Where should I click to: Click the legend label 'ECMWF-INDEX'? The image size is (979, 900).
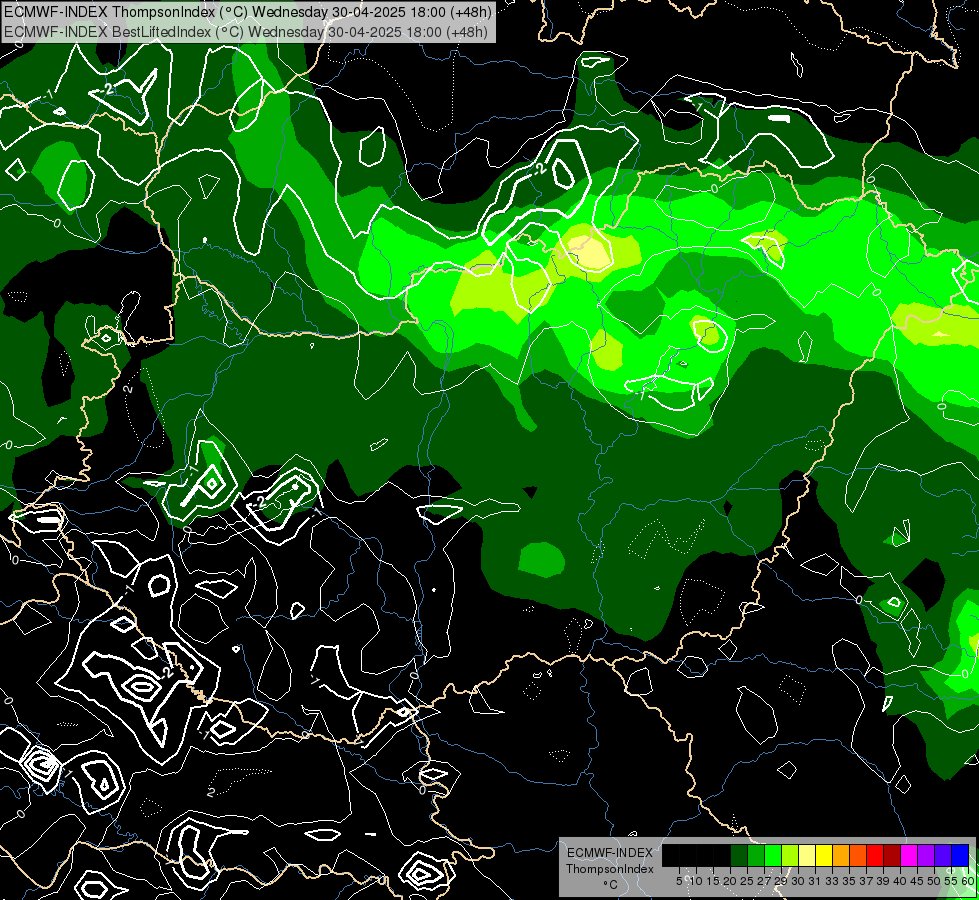click(610, 853)
